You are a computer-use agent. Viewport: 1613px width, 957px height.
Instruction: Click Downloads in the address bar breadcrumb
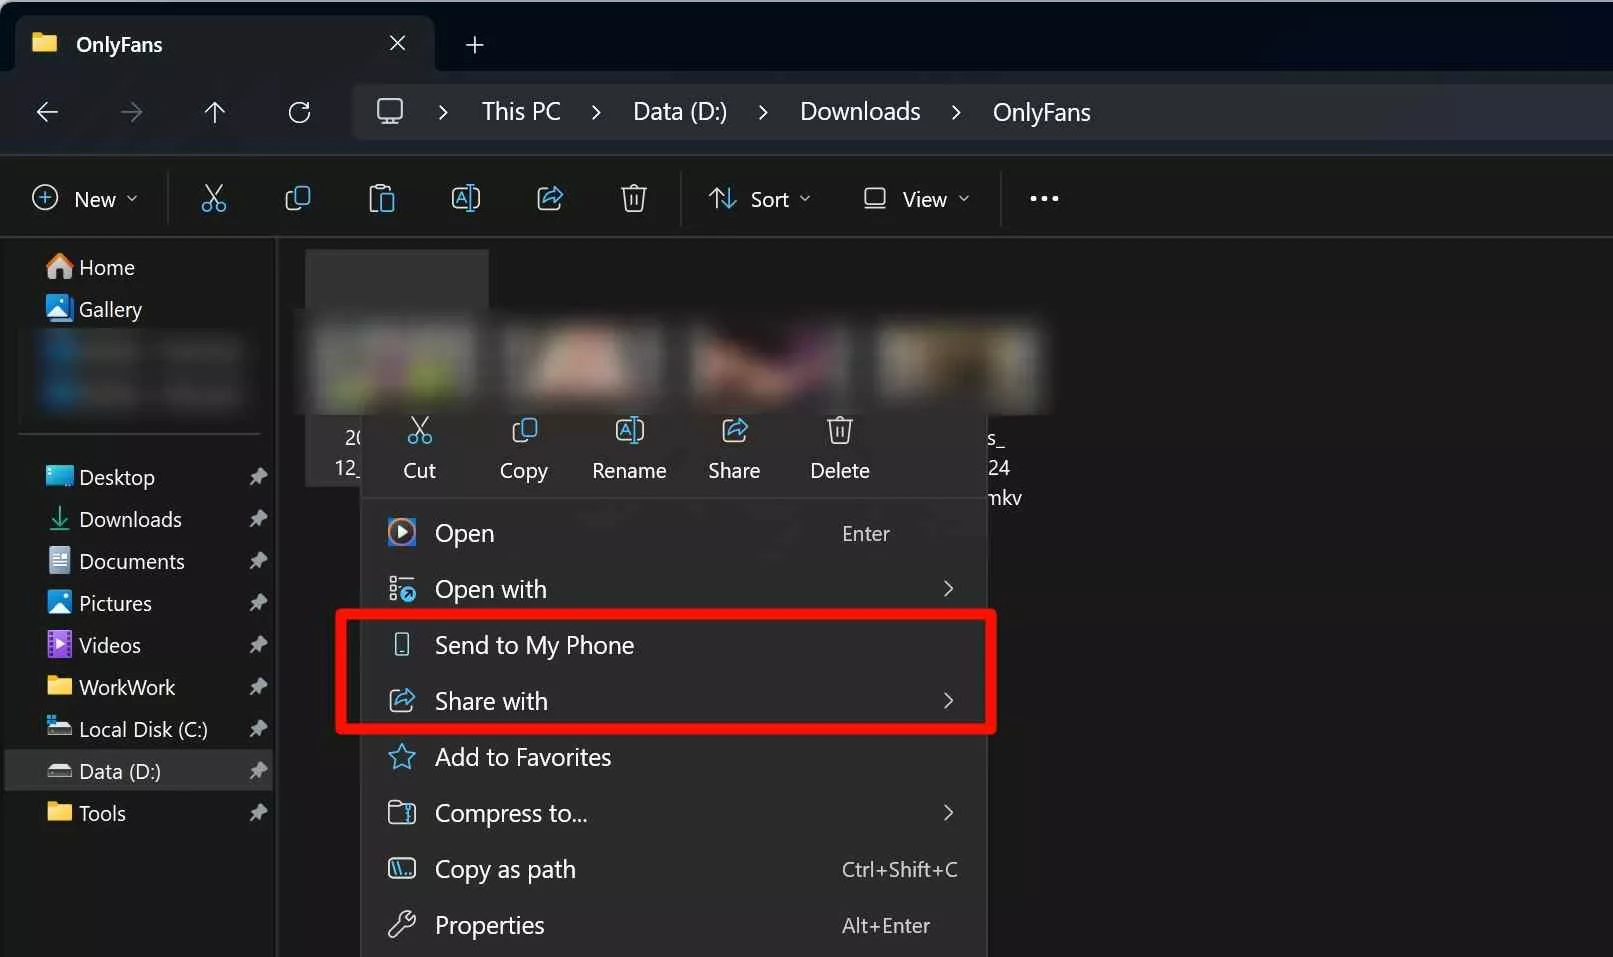(x=859, y=112)
